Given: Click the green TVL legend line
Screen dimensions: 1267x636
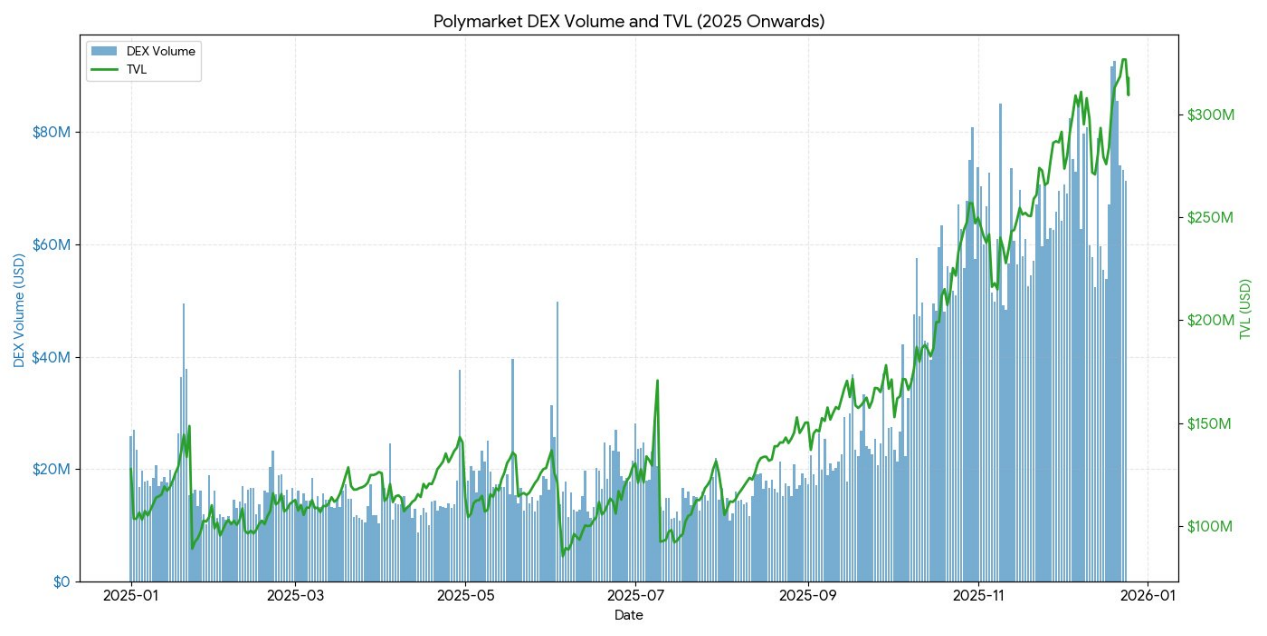Looking at the screenshot, I should (x=104, y=68).
